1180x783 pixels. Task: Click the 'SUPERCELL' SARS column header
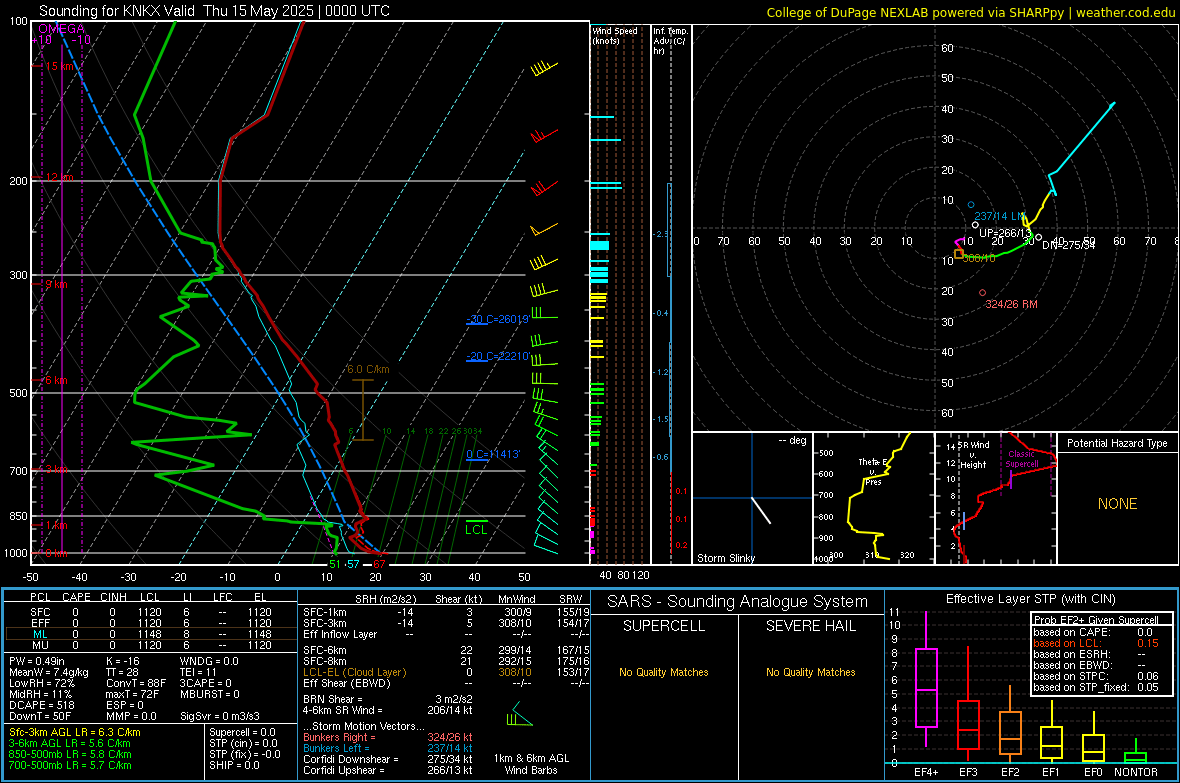664,626
